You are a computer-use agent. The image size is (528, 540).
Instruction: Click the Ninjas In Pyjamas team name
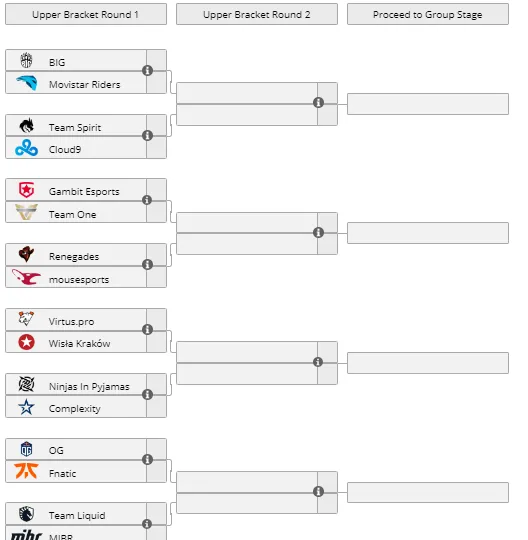pyautogui.click(x=89, y=387)
